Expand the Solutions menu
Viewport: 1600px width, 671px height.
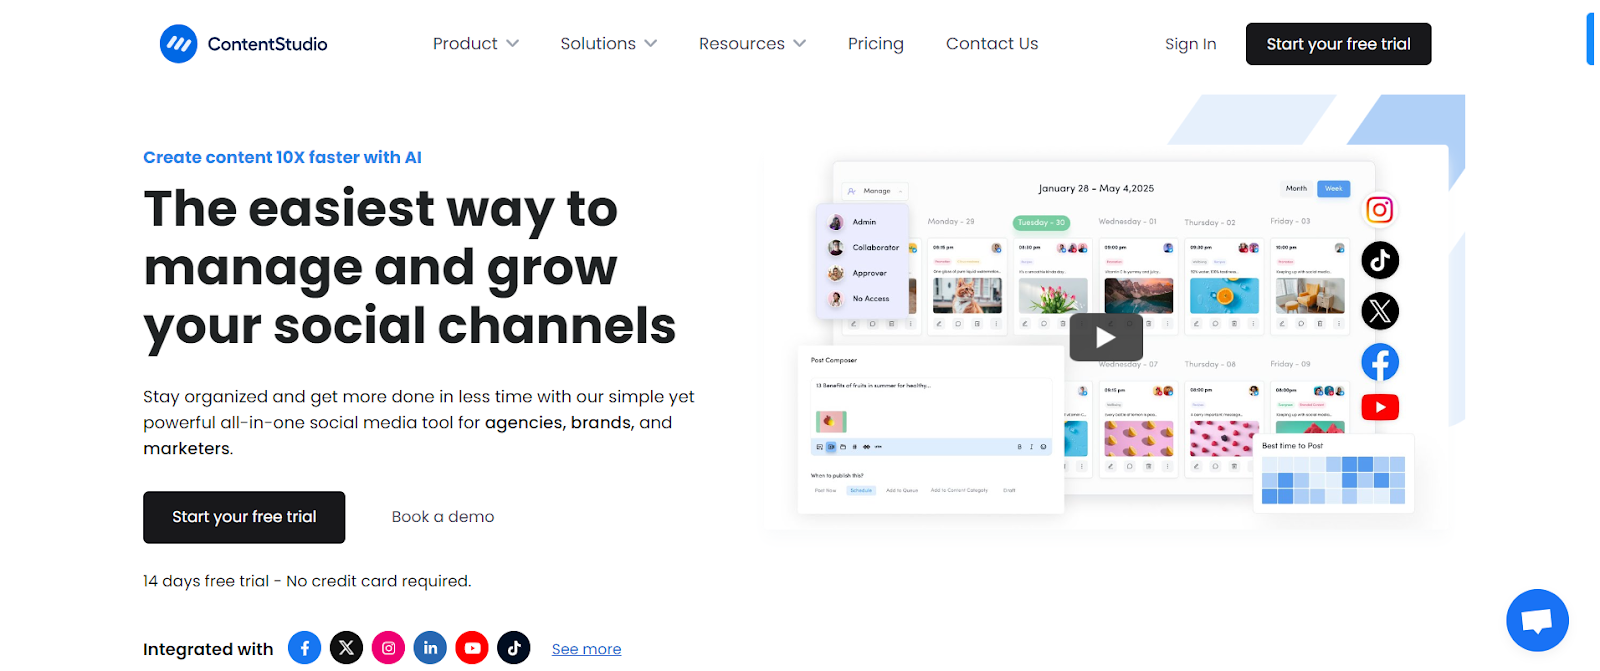(609, 44)
